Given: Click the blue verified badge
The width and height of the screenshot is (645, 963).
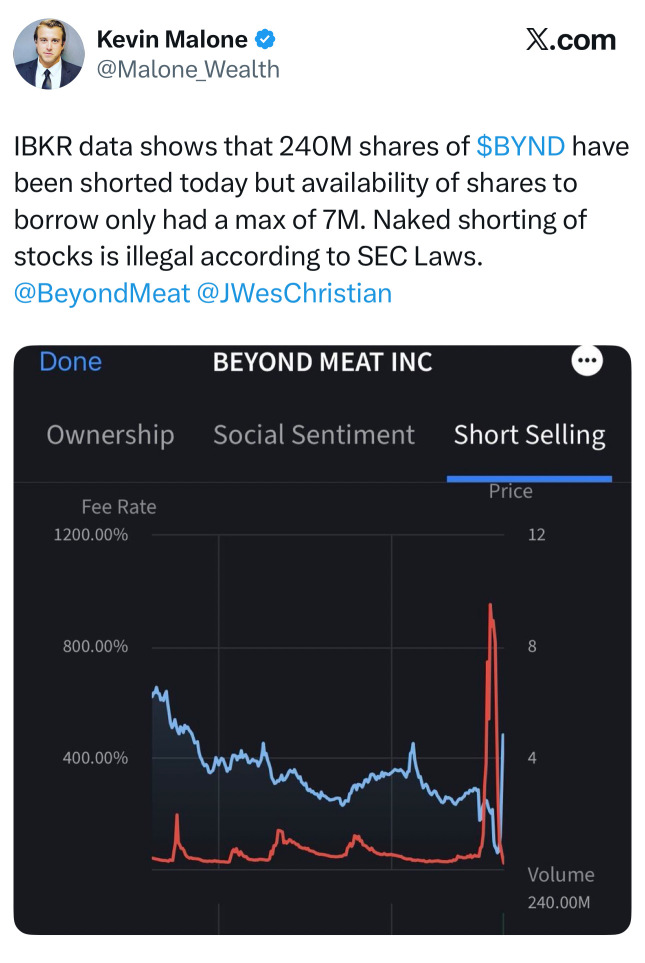Looking at the screenshot, I should pos(265,39).
